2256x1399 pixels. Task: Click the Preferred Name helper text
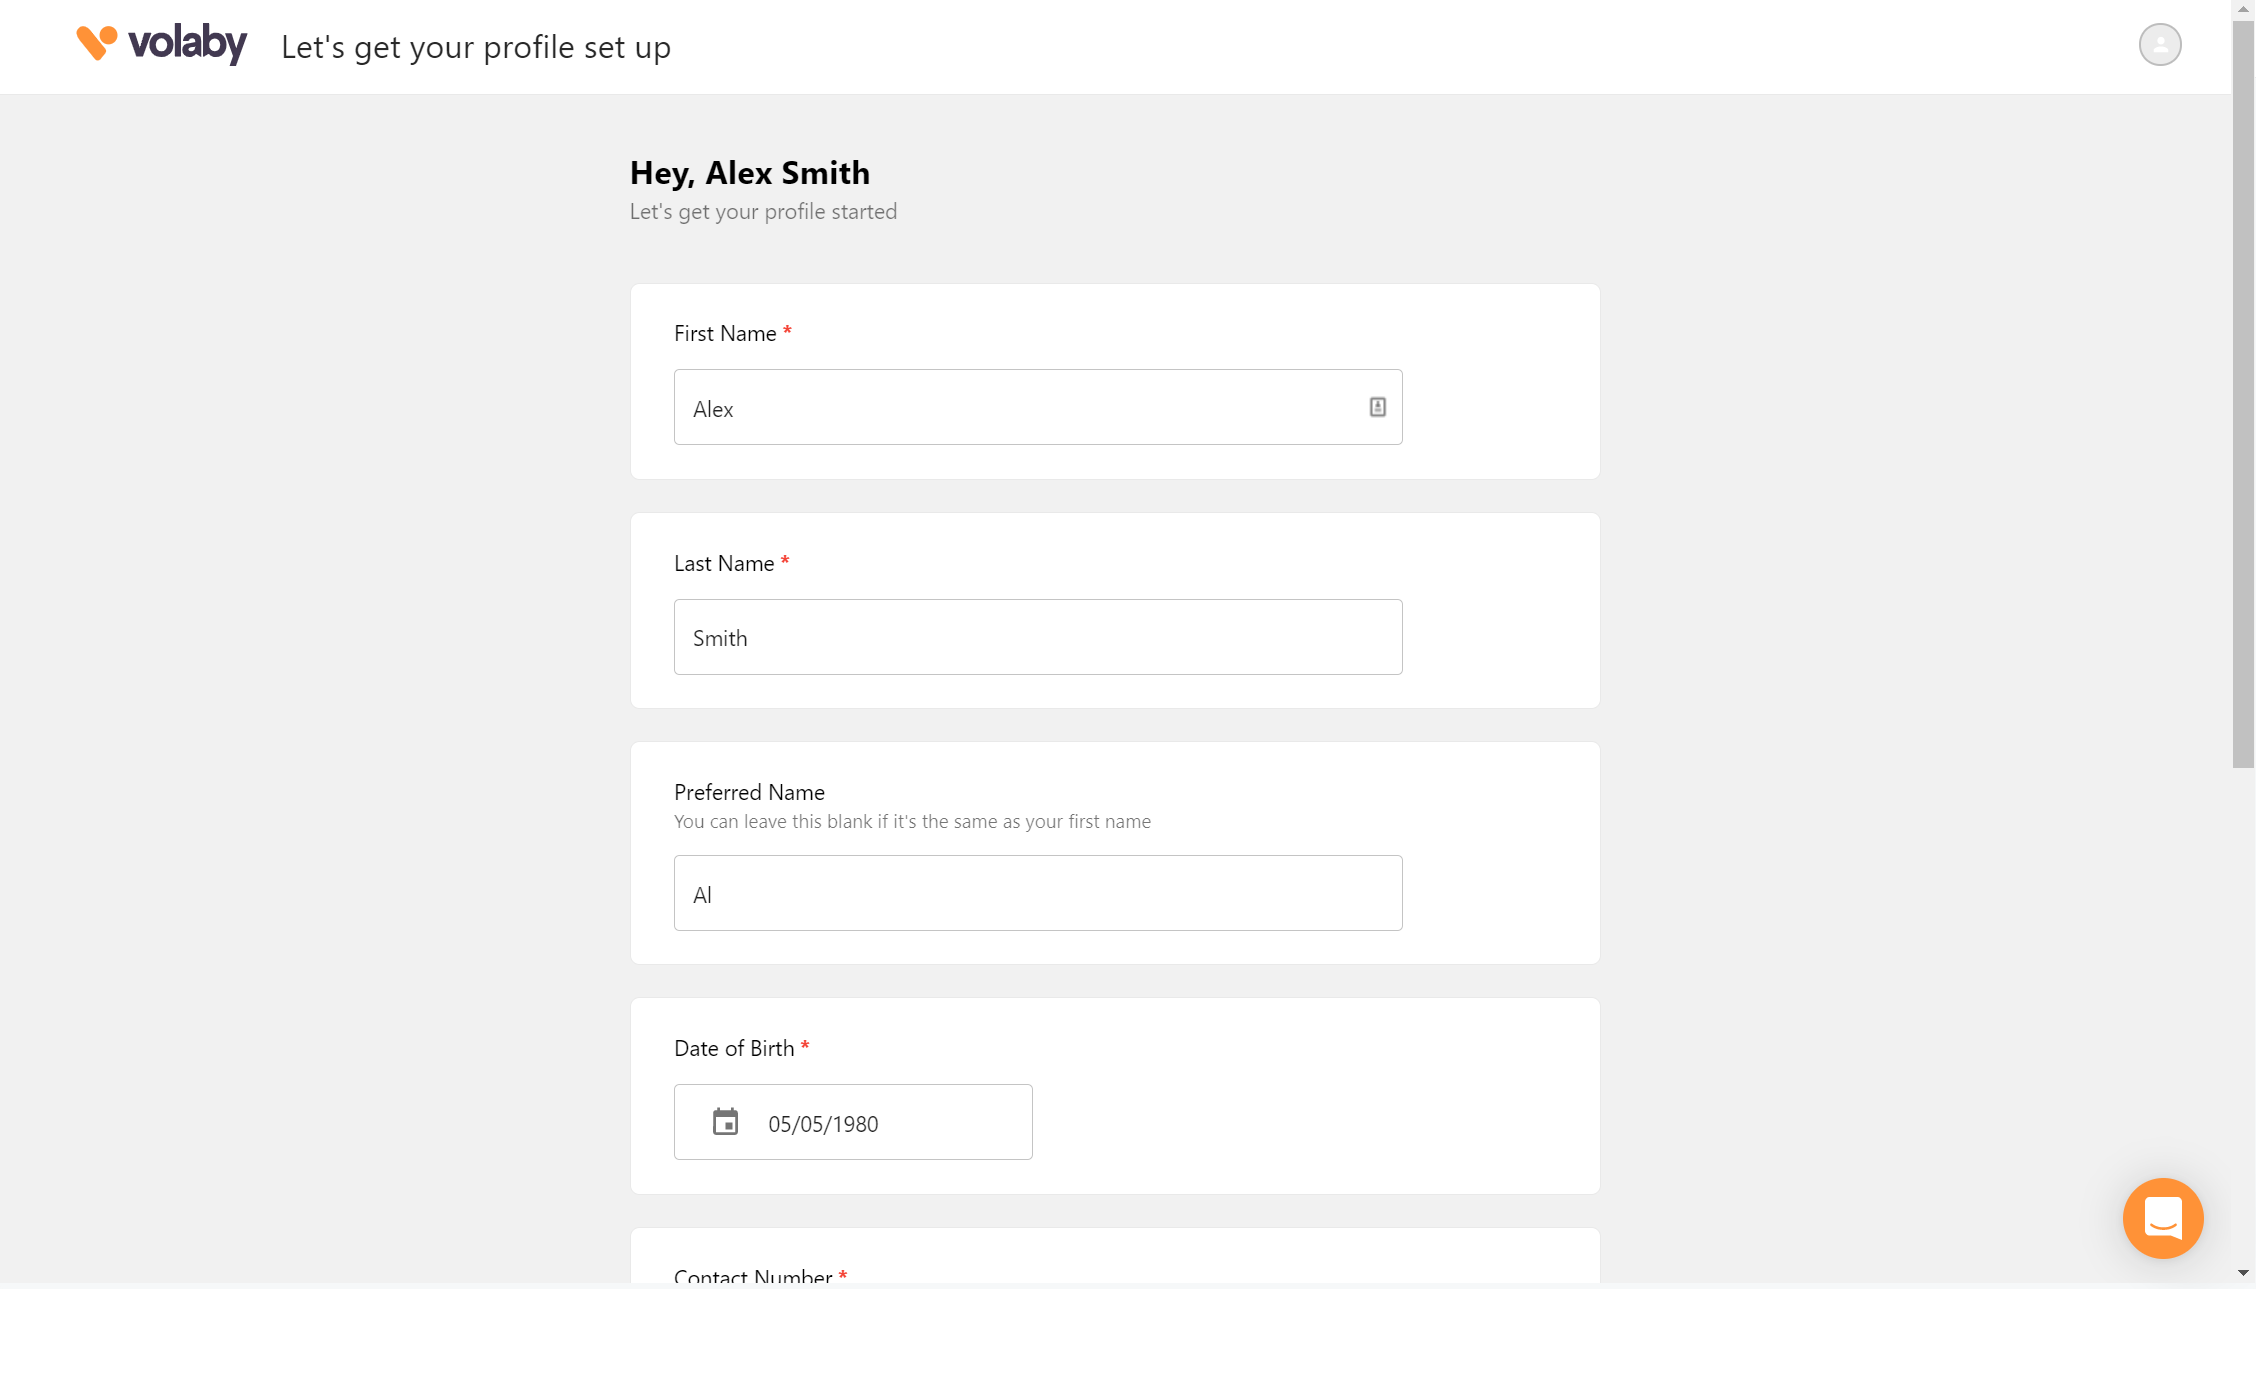pos(912,821)
